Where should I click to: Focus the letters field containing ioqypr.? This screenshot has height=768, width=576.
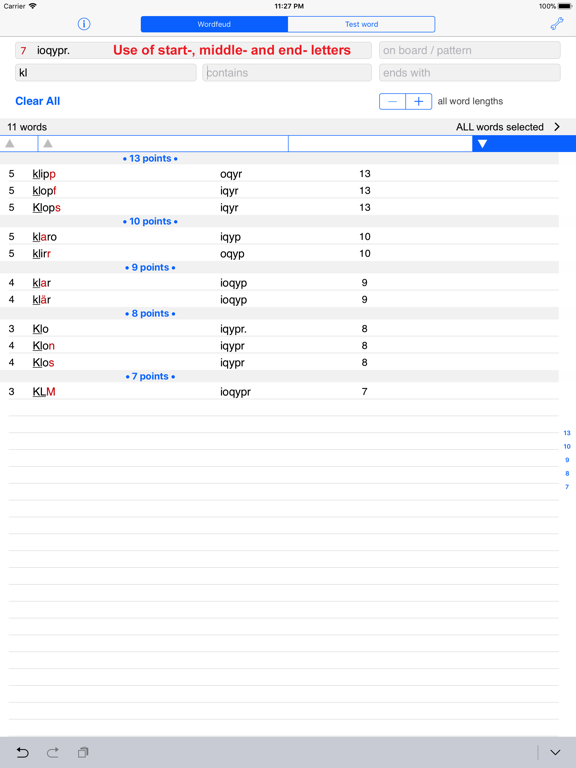[x=193, y=50]
